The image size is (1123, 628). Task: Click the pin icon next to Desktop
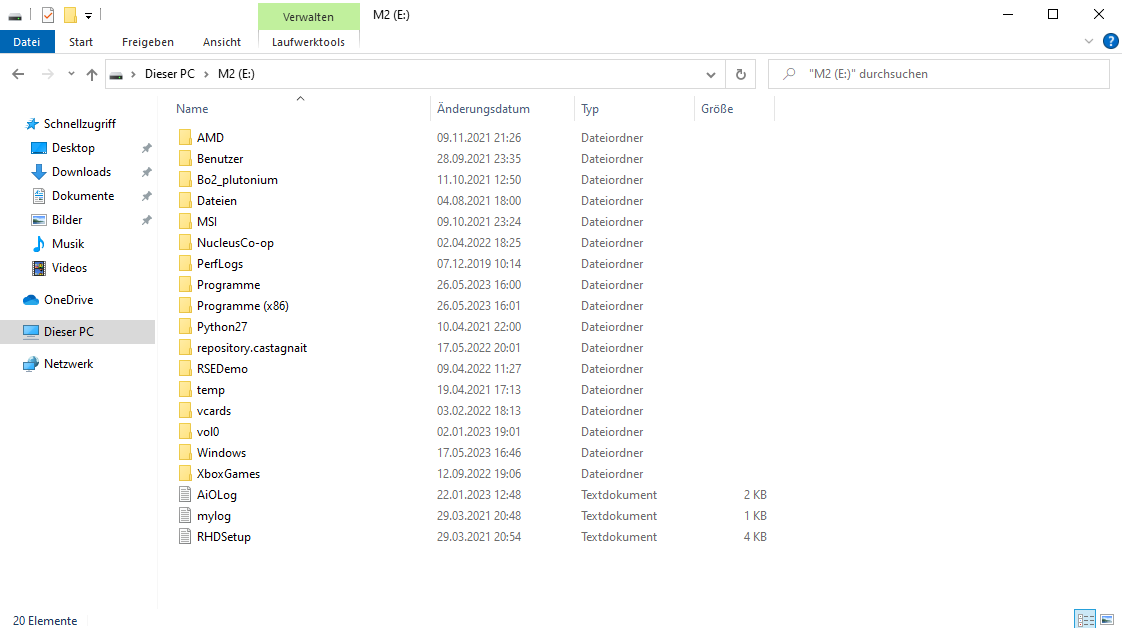point(146,148)
